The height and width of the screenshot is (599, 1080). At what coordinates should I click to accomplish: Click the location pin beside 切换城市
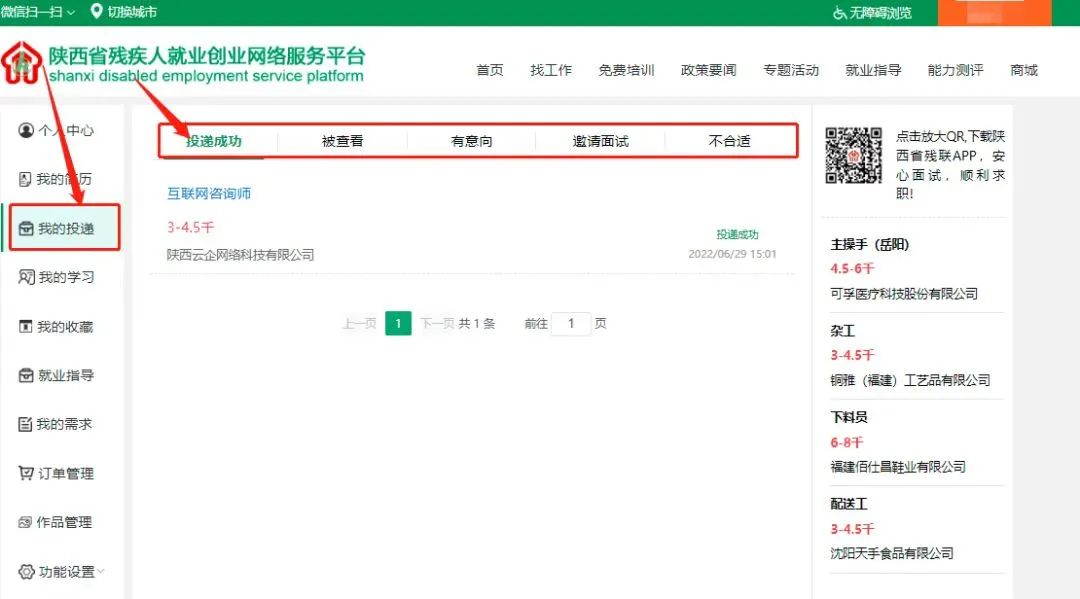pos(95,12)
